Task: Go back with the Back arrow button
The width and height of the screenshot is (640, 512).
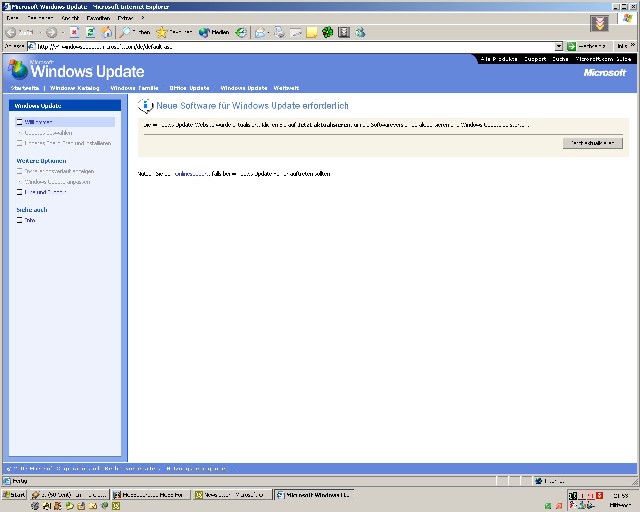Action: pos(20,32)
